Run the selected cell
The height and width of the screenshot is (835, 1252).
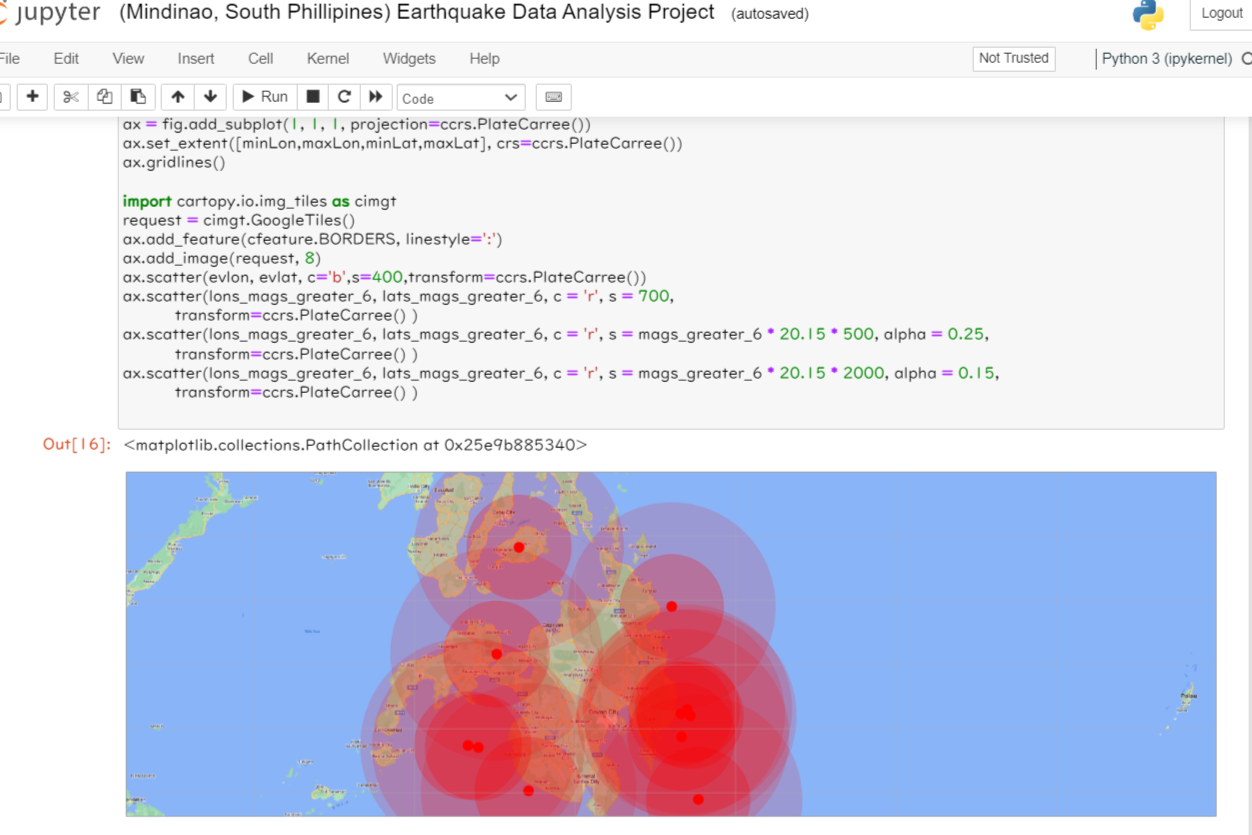[265, 97]
